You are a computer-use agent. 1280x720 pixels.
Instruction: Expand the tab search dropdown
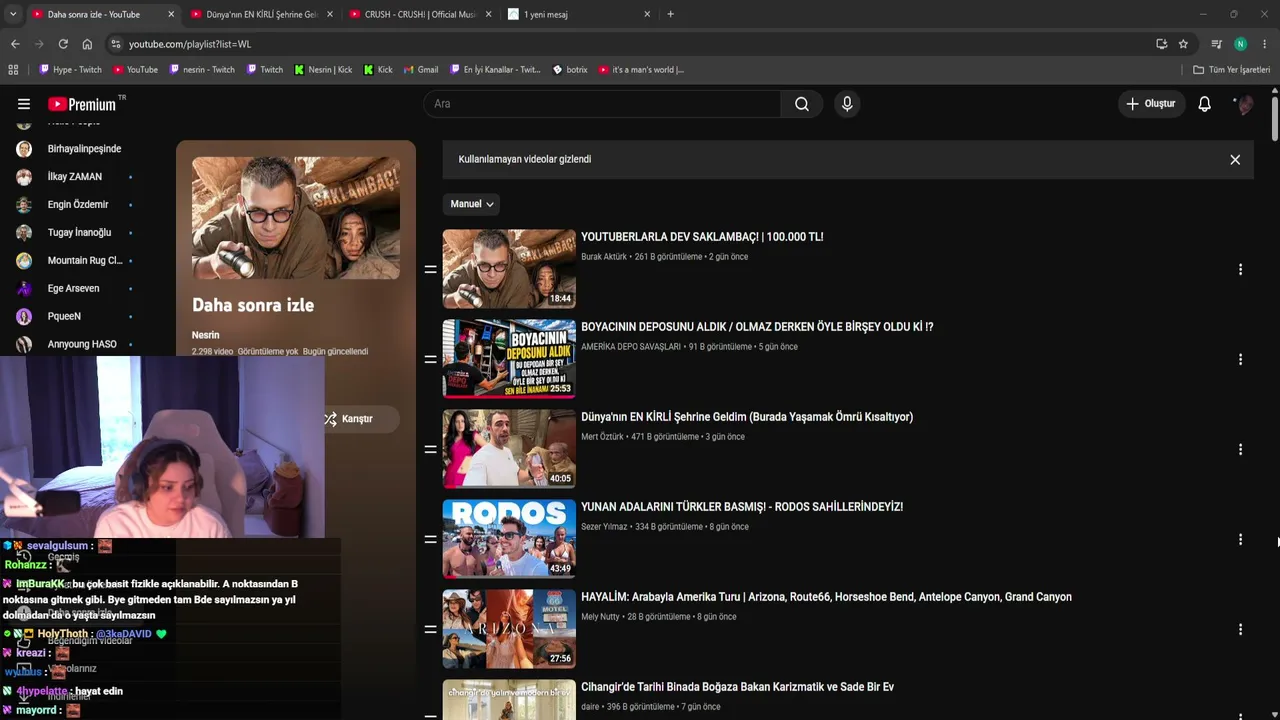(13, 14)
